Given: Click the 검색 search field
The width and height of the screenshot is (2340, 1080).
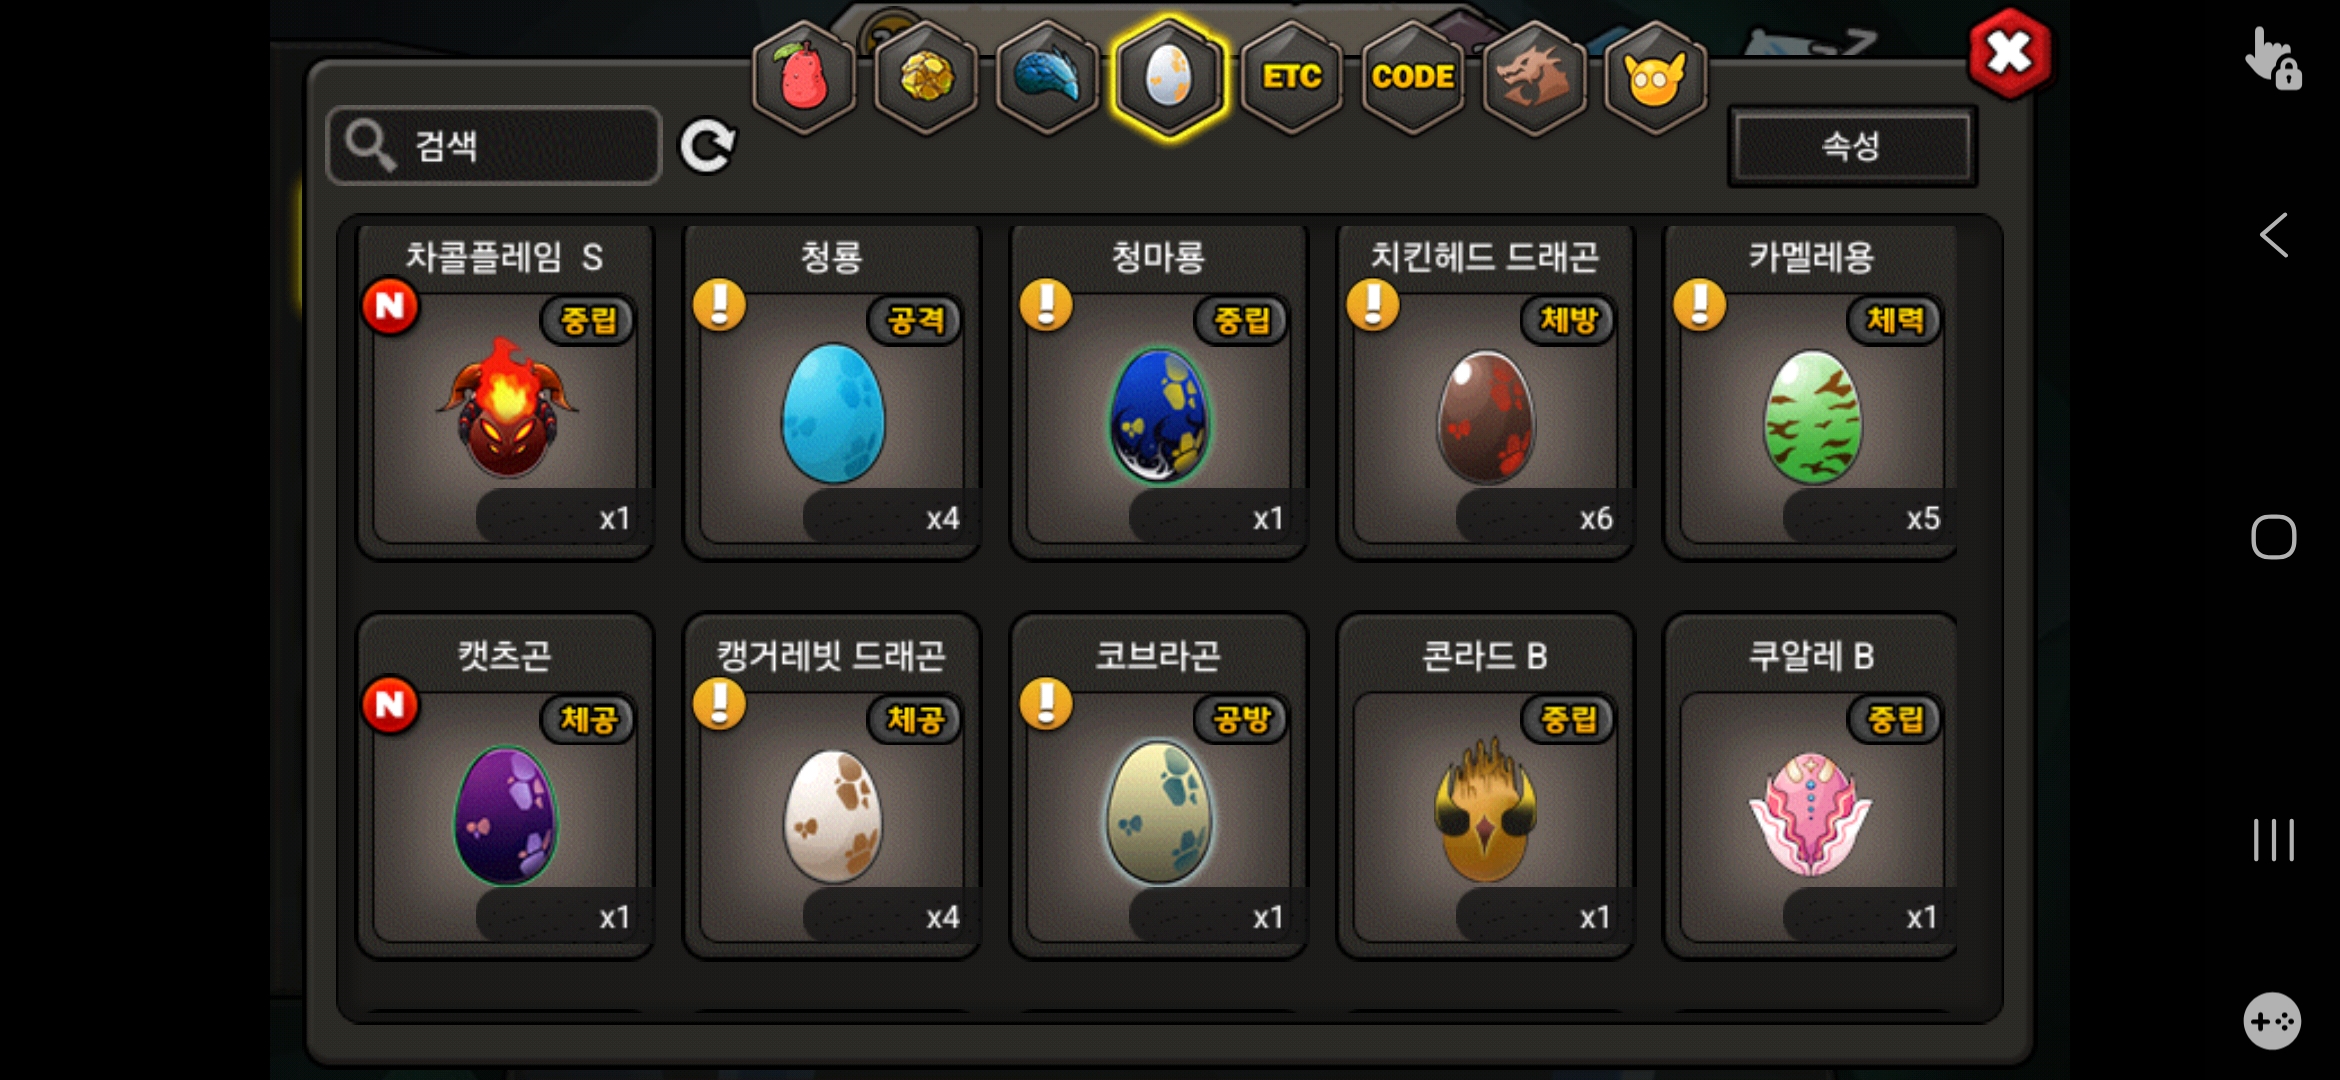Looking at the screenshot, I should click(494, 146).
